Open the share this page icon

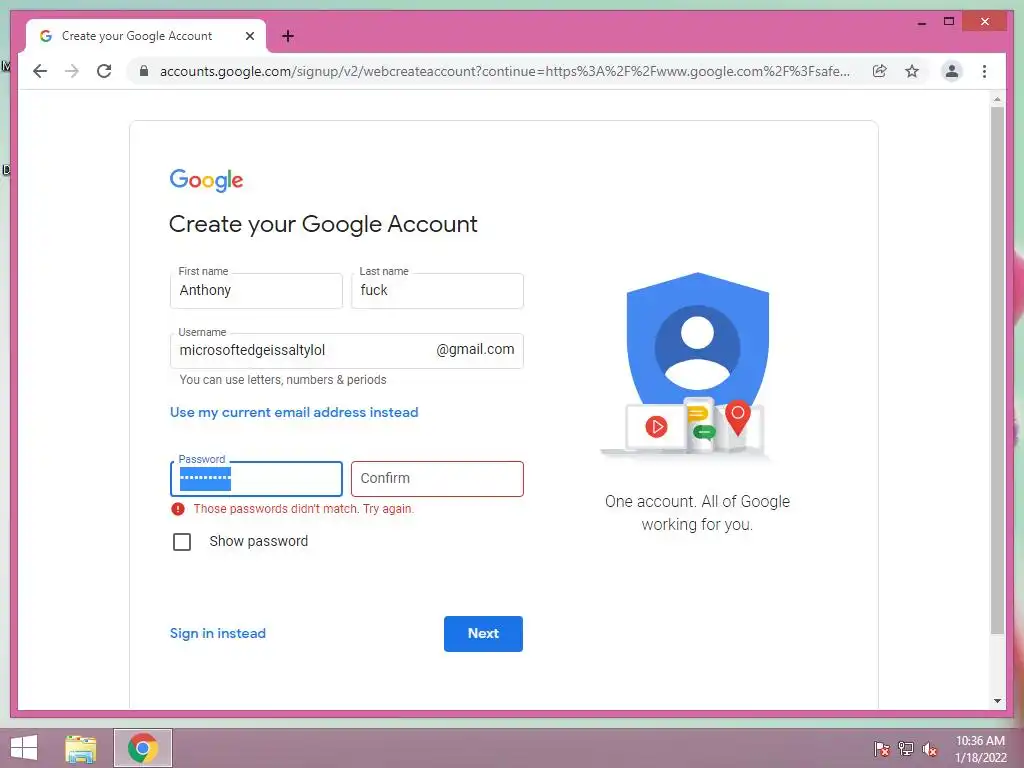pyautogui.click(x=880, y=71)
